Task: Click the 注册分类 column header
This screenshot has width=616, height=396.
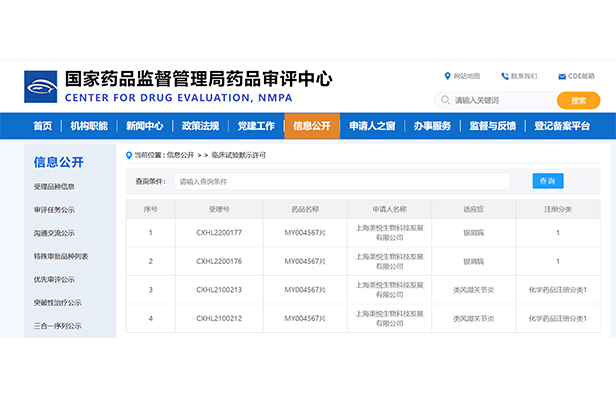Action: (x=558, y=209)
